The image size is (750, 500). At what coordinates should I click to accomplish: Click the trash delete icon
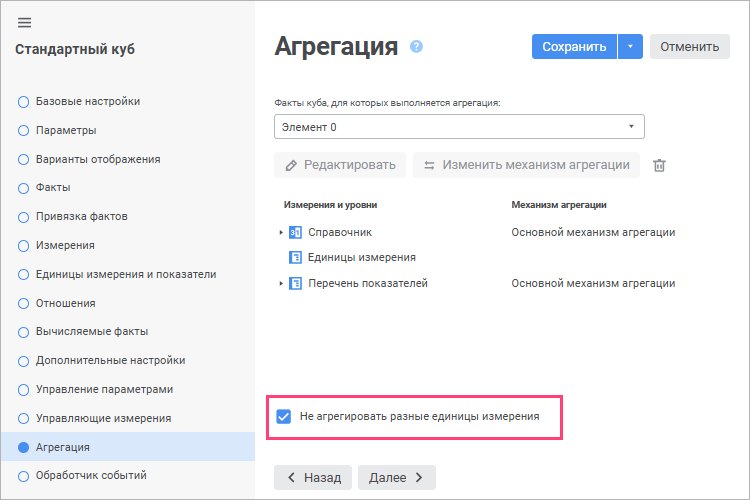(x=659, y=165)
